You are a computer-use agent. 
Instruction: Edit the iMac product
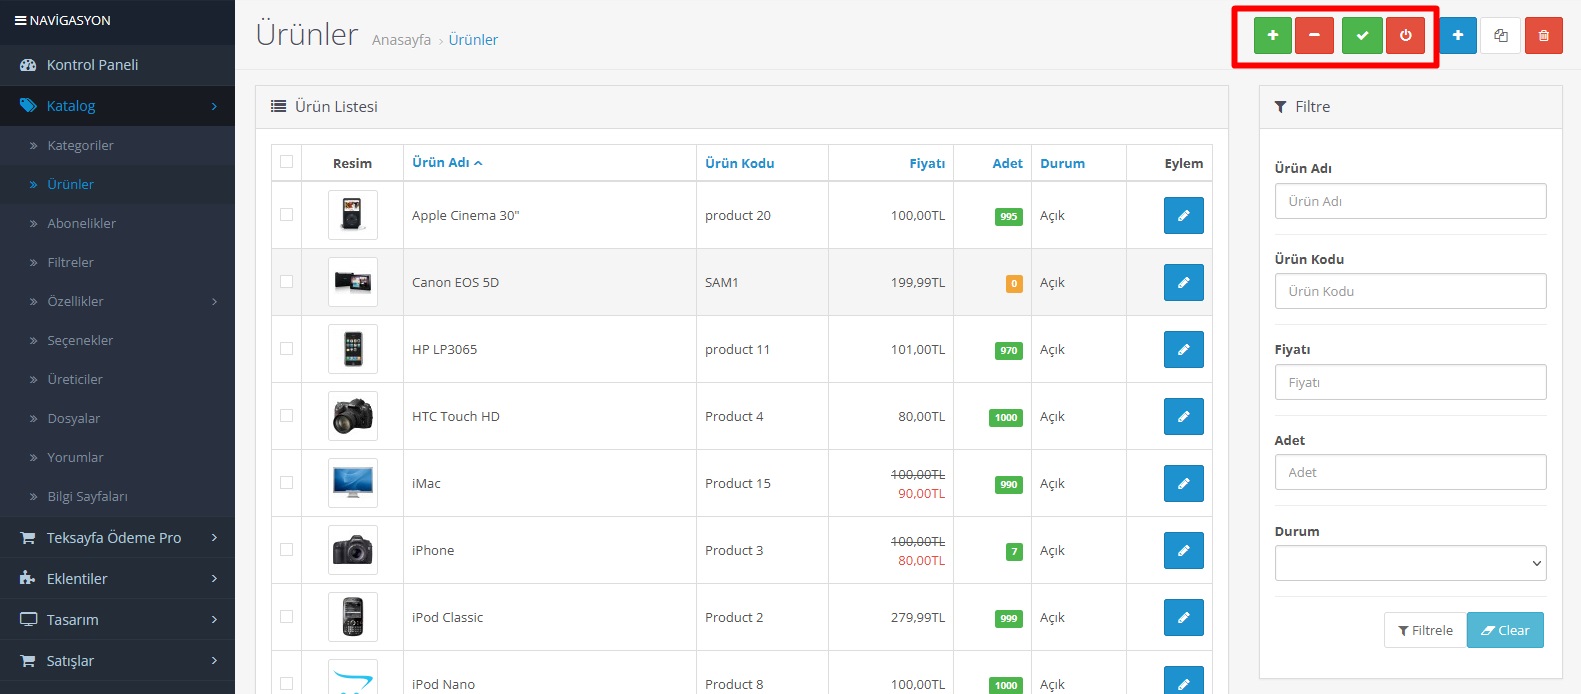click(x=1184, y=483)
